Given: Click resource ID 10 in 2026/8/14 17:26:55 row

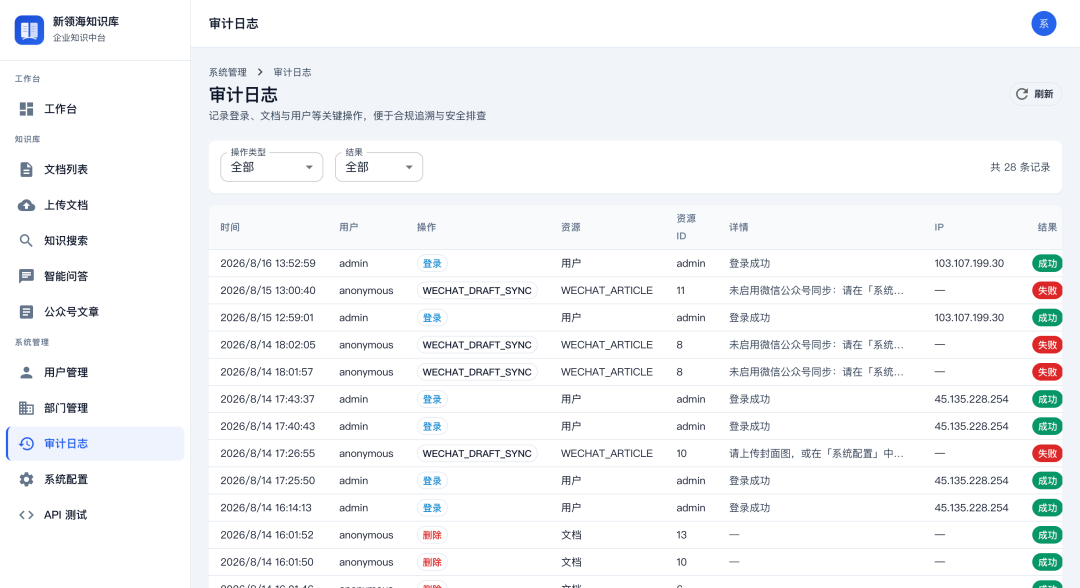Looking at the screenshot, I should (x=681, y=454).
